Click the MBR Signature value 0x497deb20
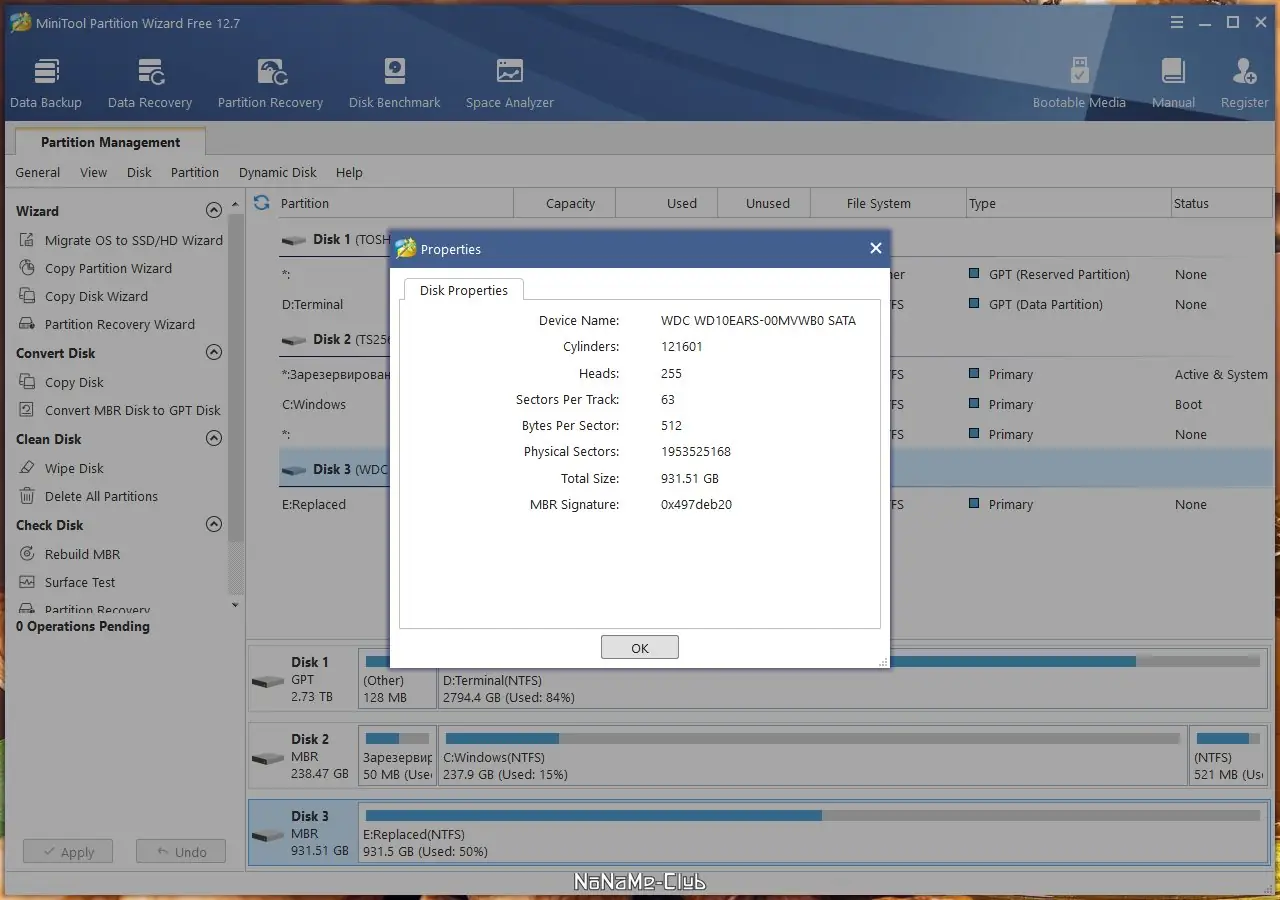 [696, 505]
